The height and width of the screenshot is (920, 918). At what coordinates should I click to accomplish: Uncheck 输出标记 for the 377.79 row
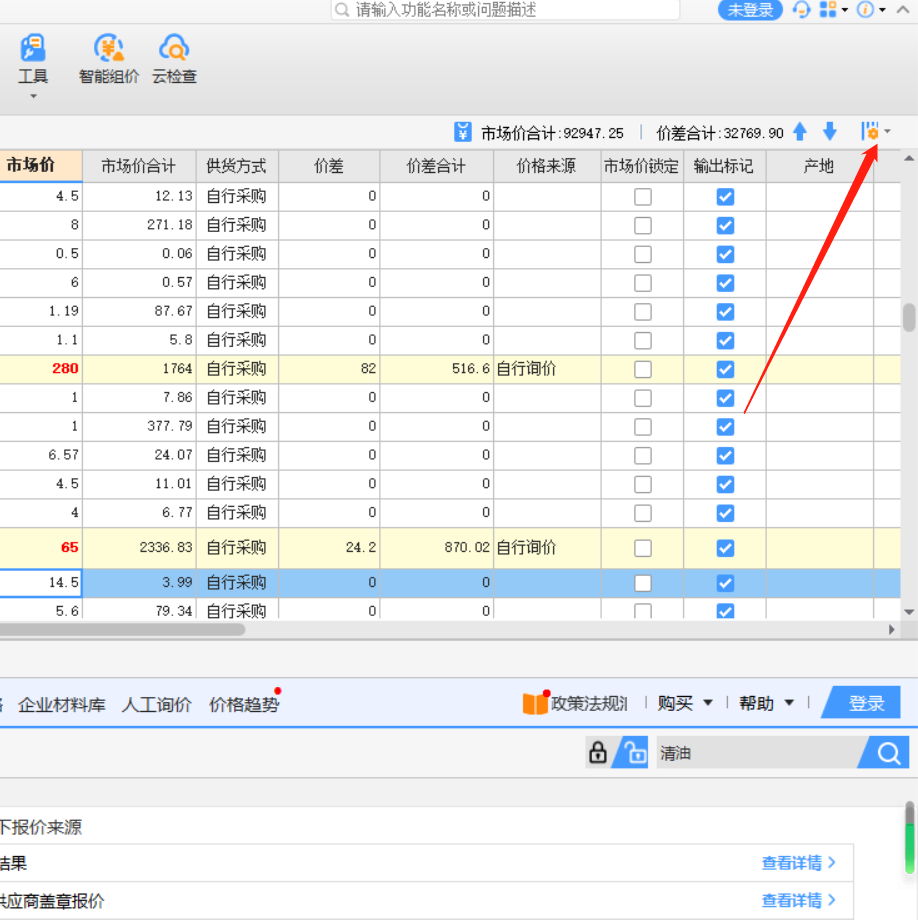pos(725,427)
